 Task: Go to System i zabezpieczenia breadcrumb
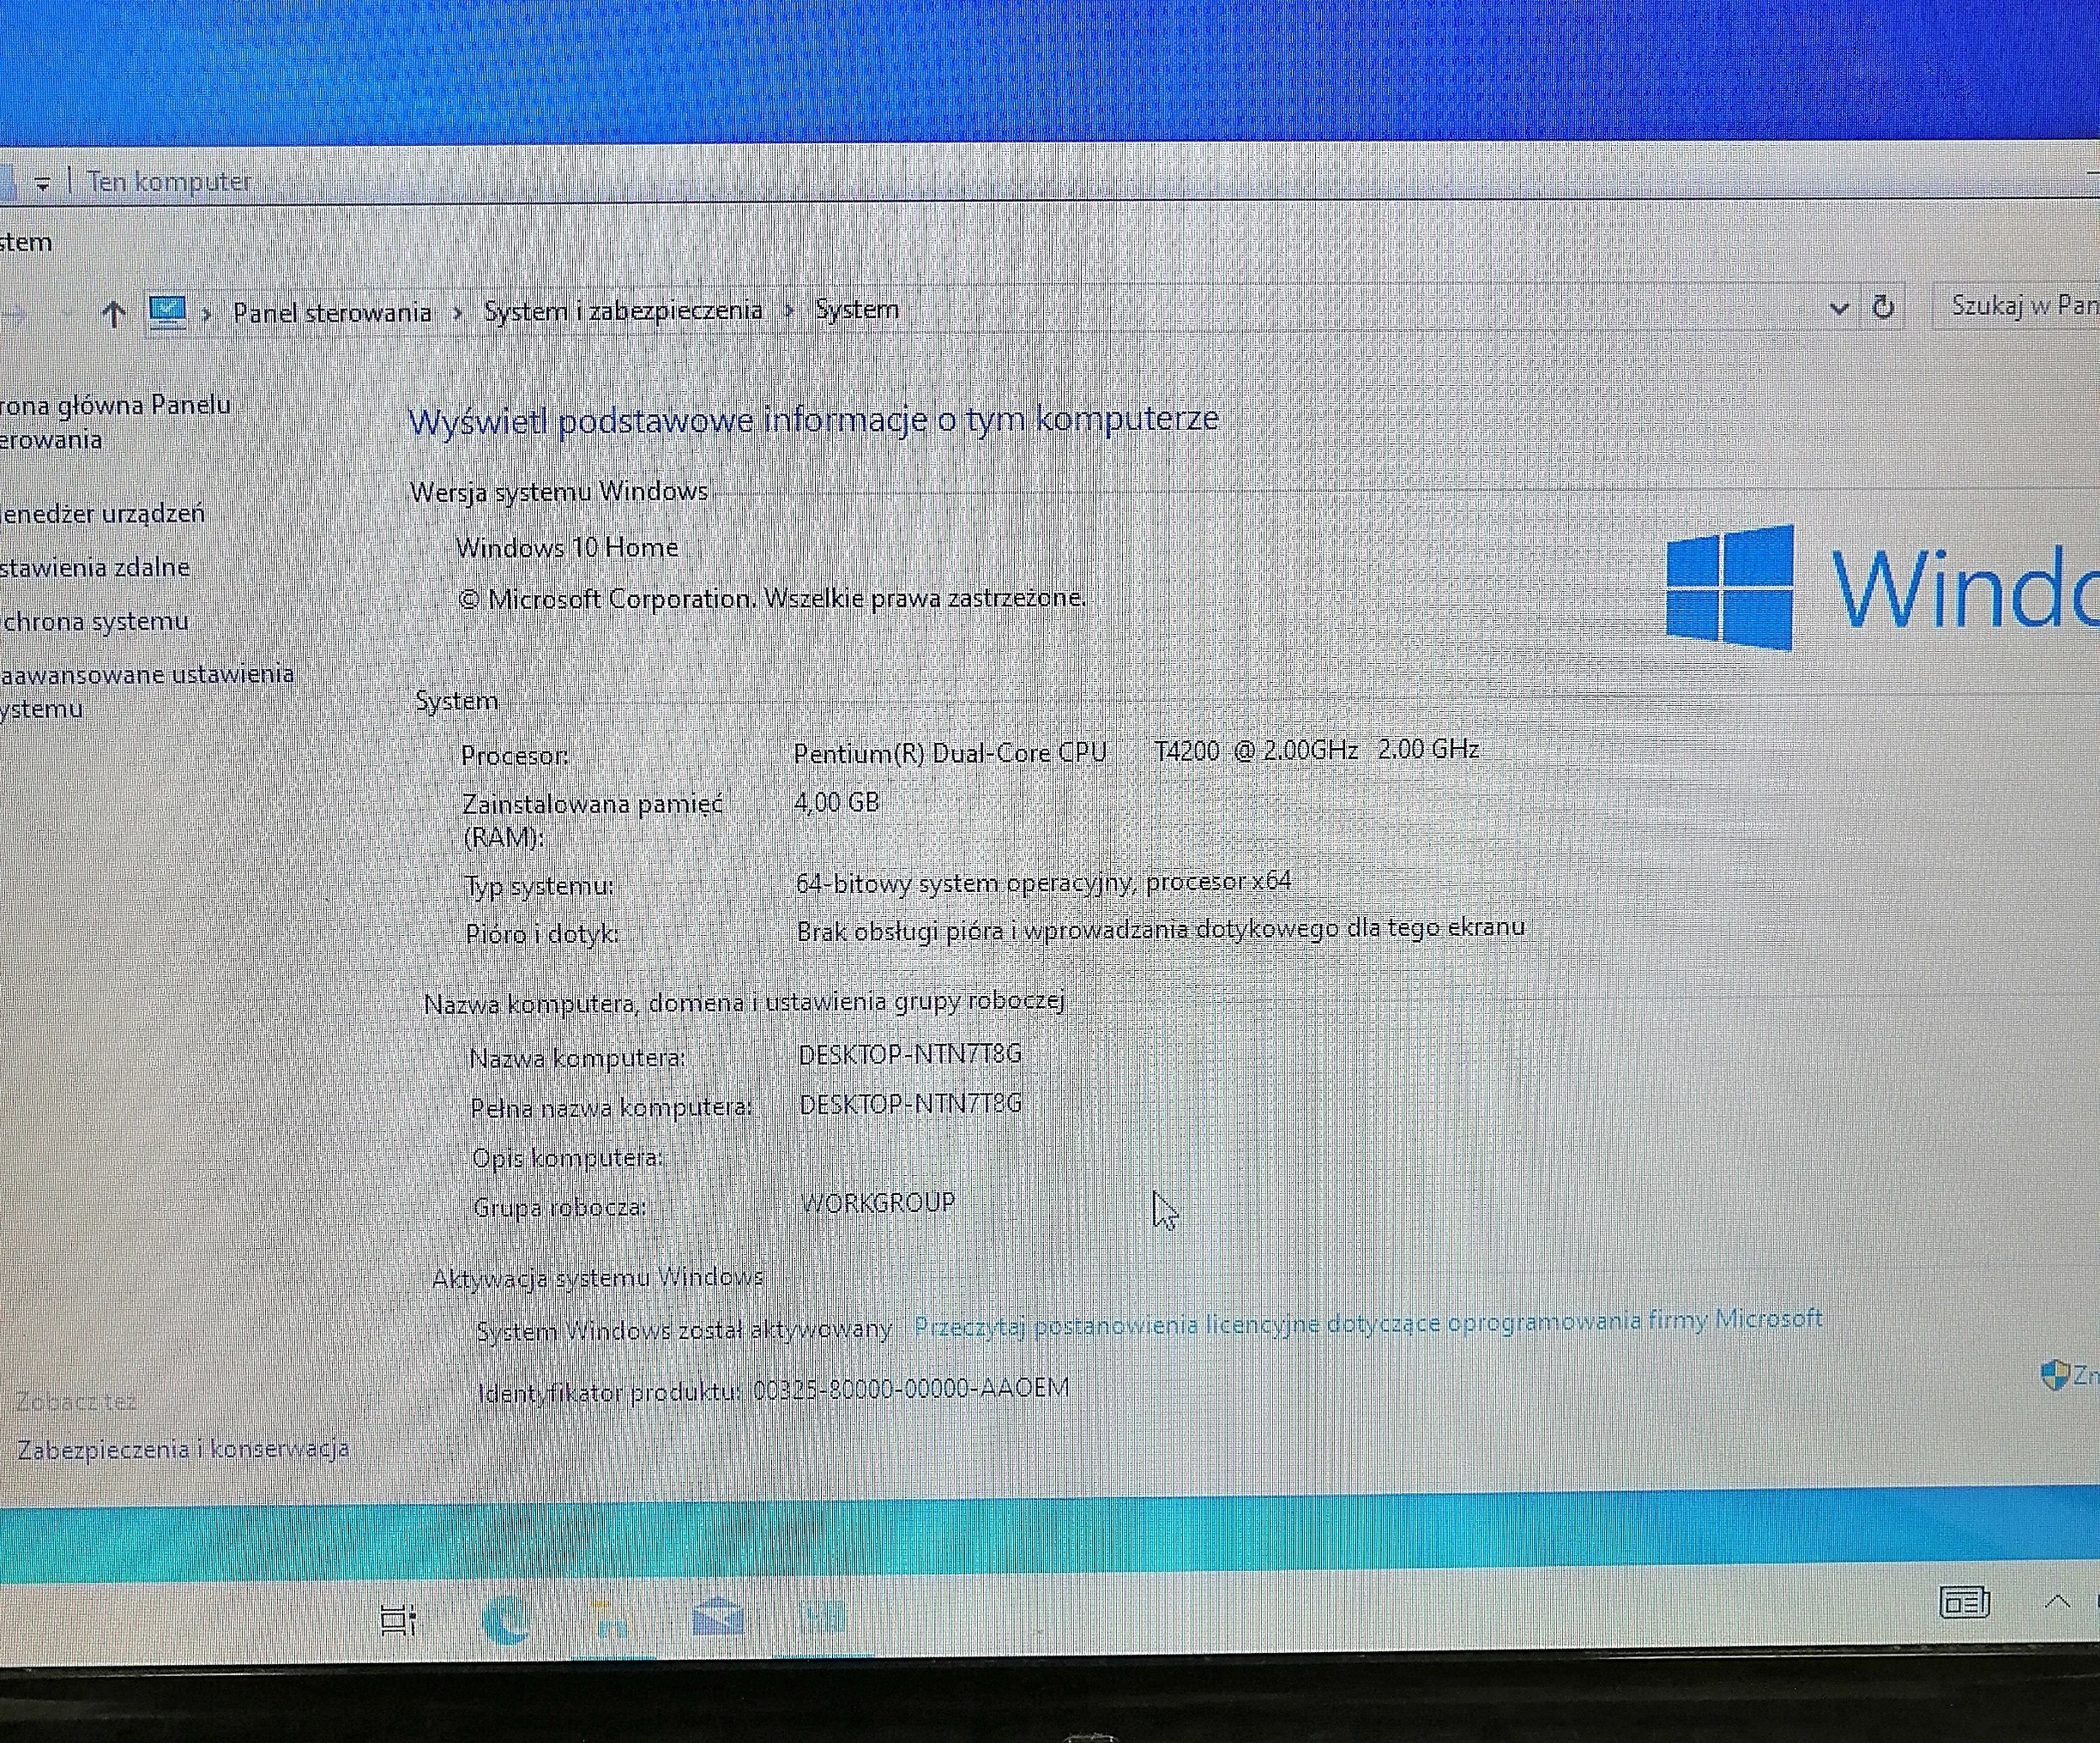coord(623,311)
